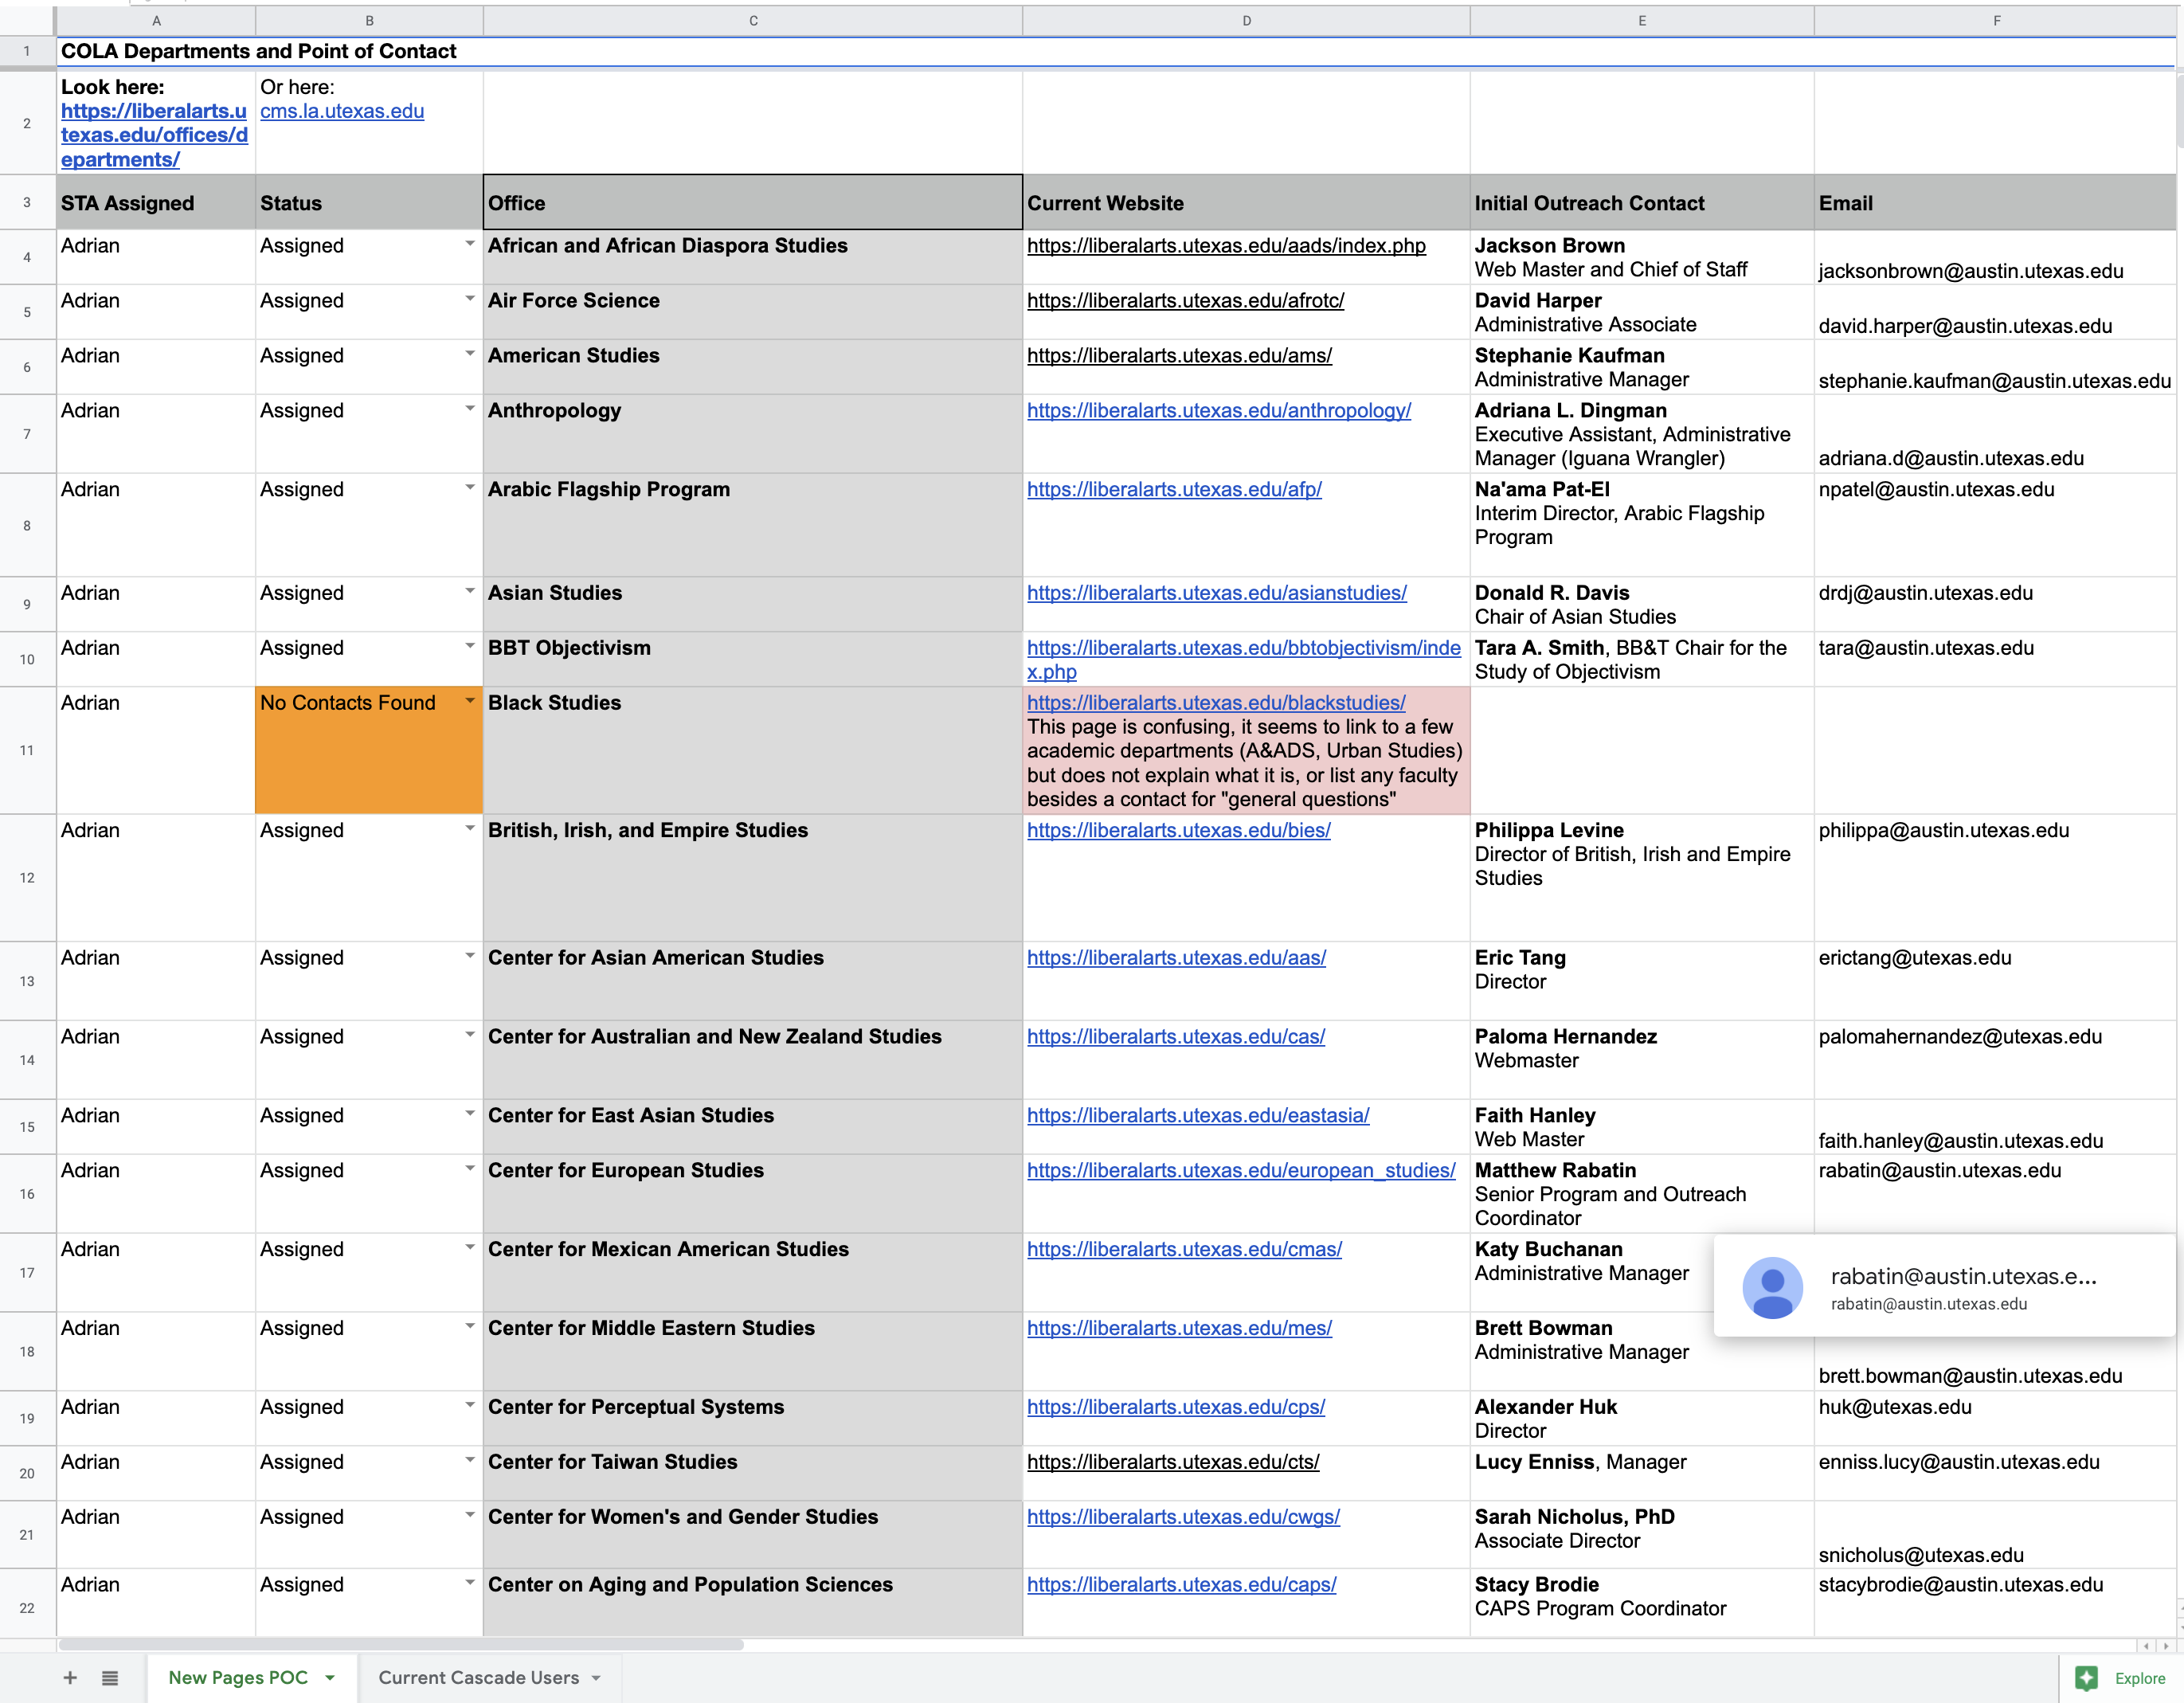Open the afrotc website link
2184x1703 pixels.
(x=1185, y=300)
